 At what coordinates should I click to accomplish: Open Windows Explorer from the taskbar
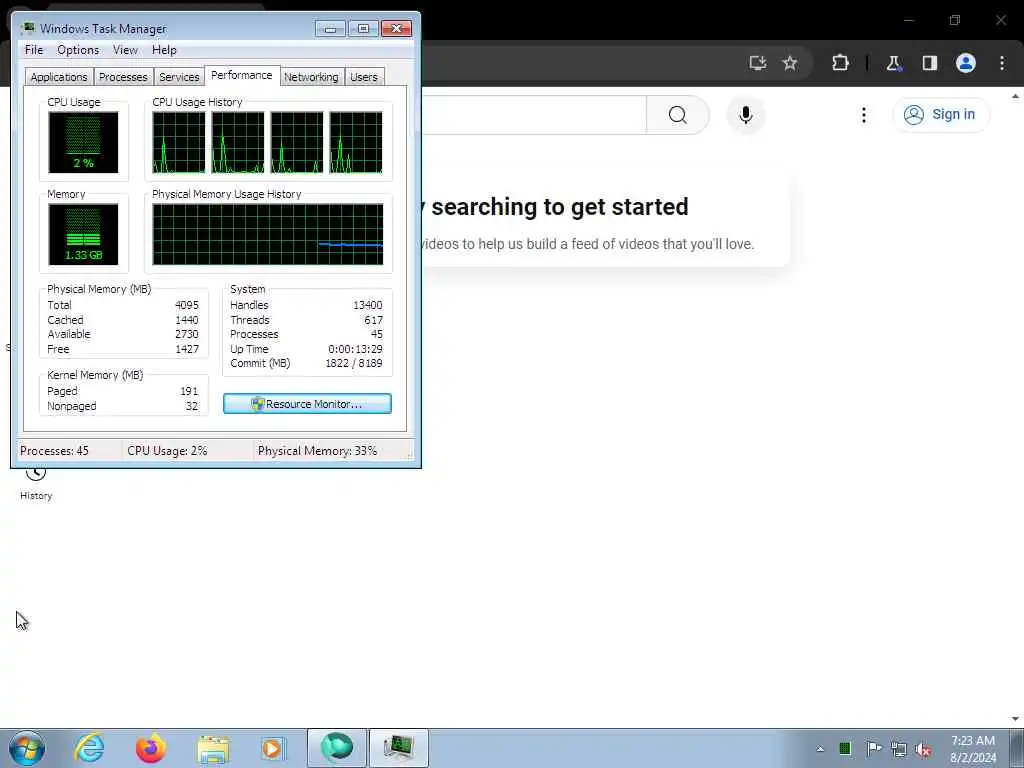point(213,748)
